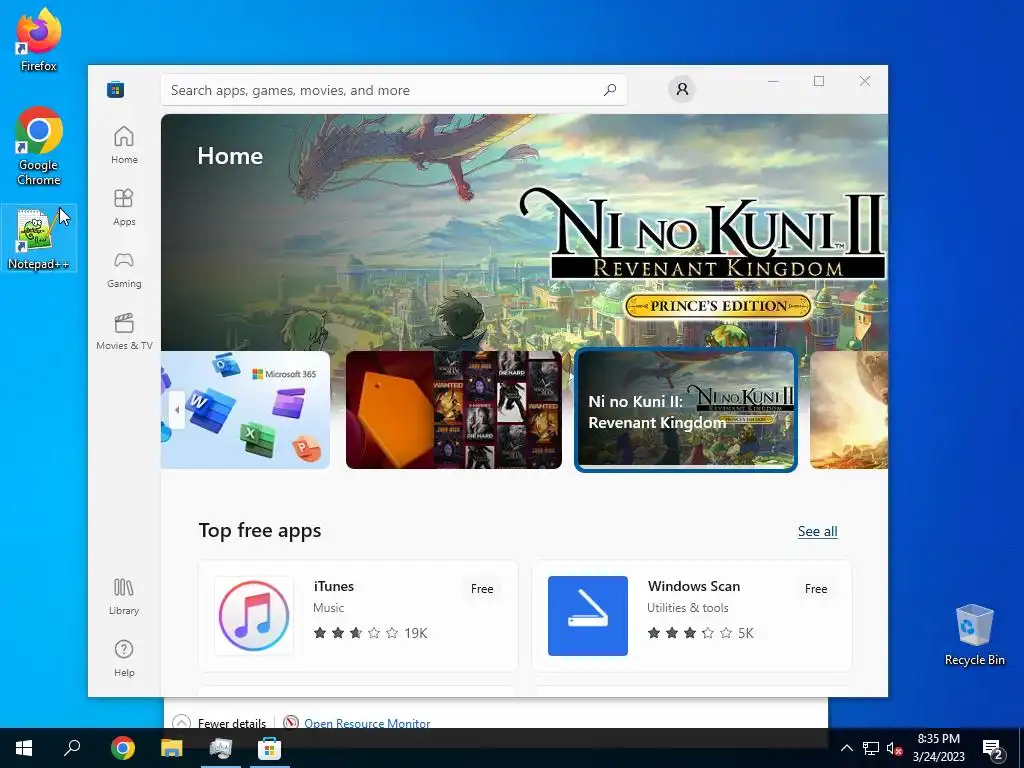
Task: Open the user account profile icon
Action: pos(682,89)
